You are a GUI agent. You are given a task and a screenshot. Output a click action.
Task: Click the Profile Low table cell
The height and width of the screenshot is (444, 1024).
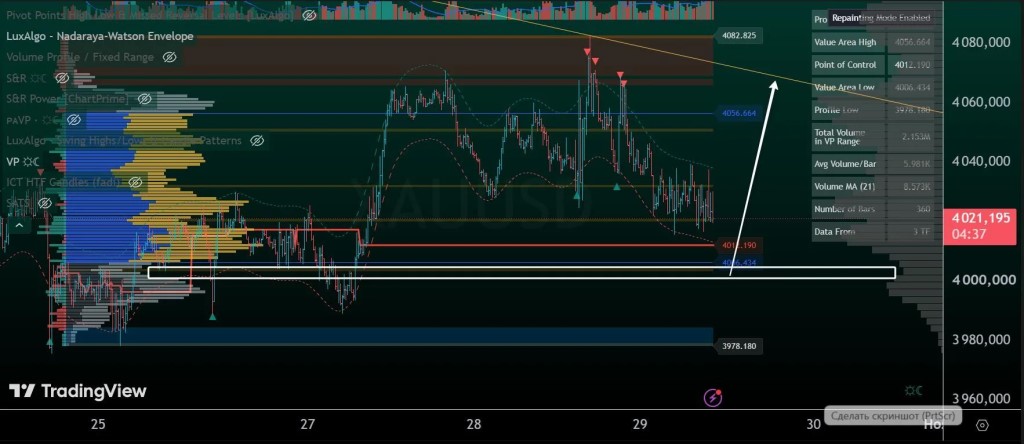point(848,110)
